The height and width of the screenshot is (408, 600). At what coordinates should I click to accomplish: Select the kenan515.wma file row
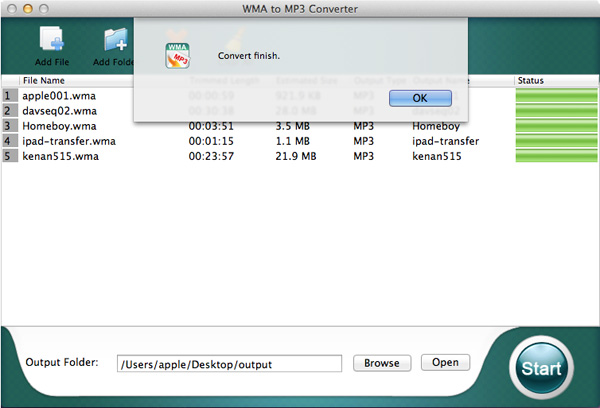coord(59,156)
